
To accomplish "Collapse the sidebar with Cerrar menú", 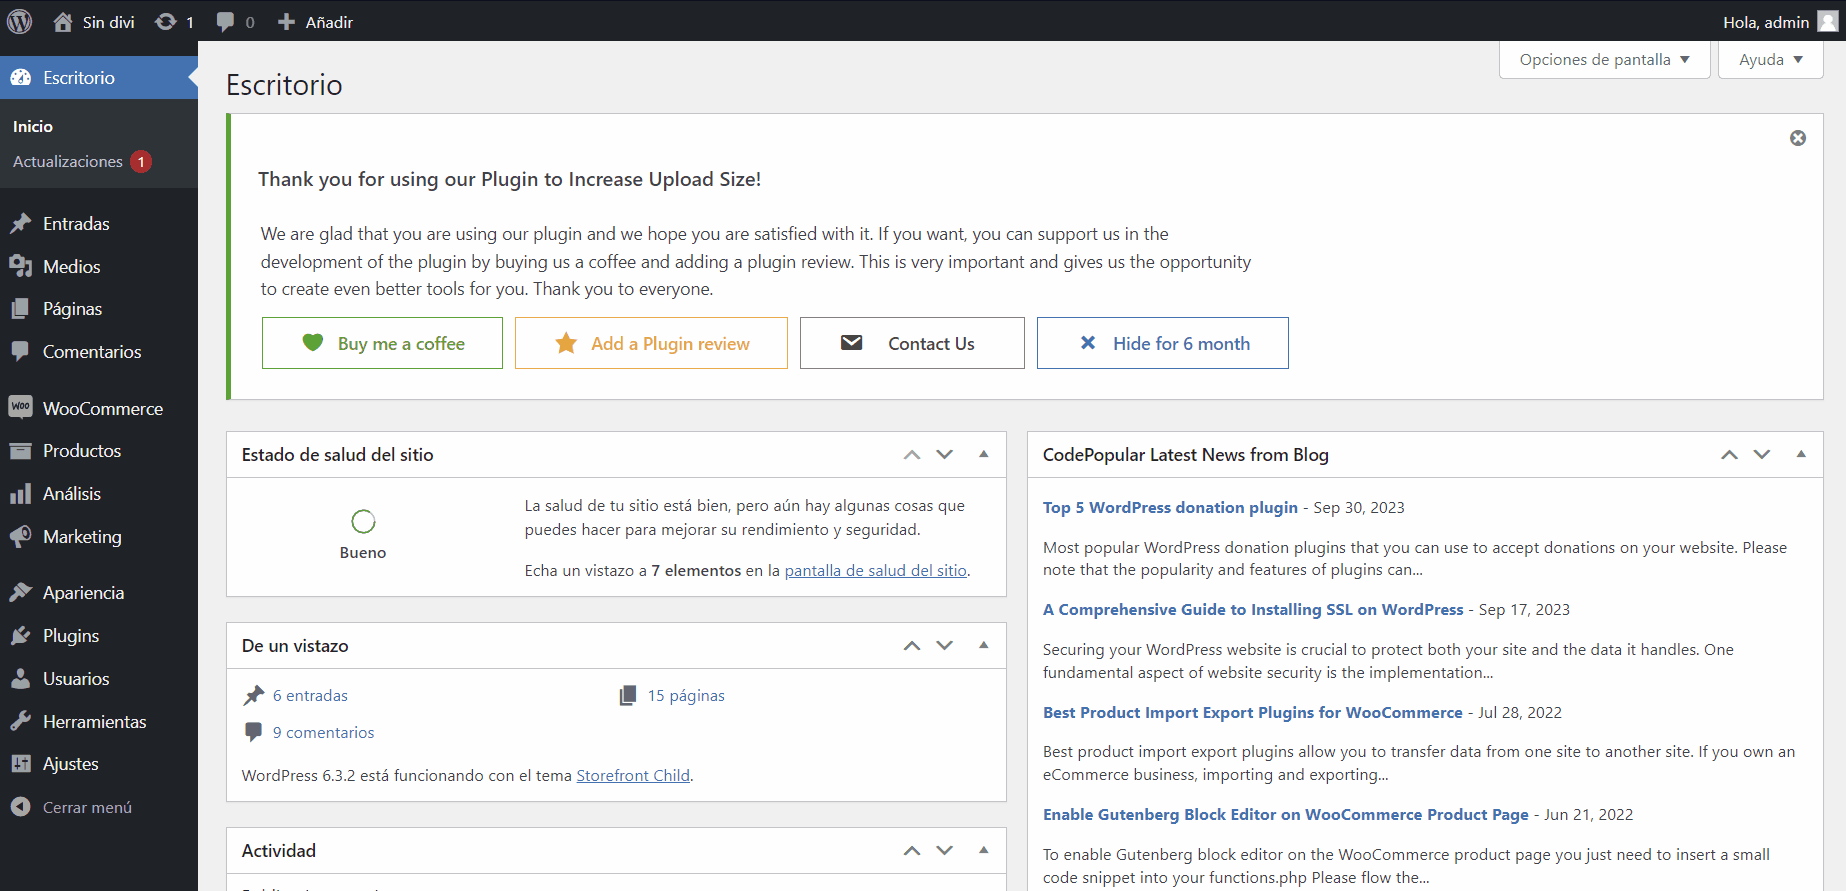I will click(86, 808).
